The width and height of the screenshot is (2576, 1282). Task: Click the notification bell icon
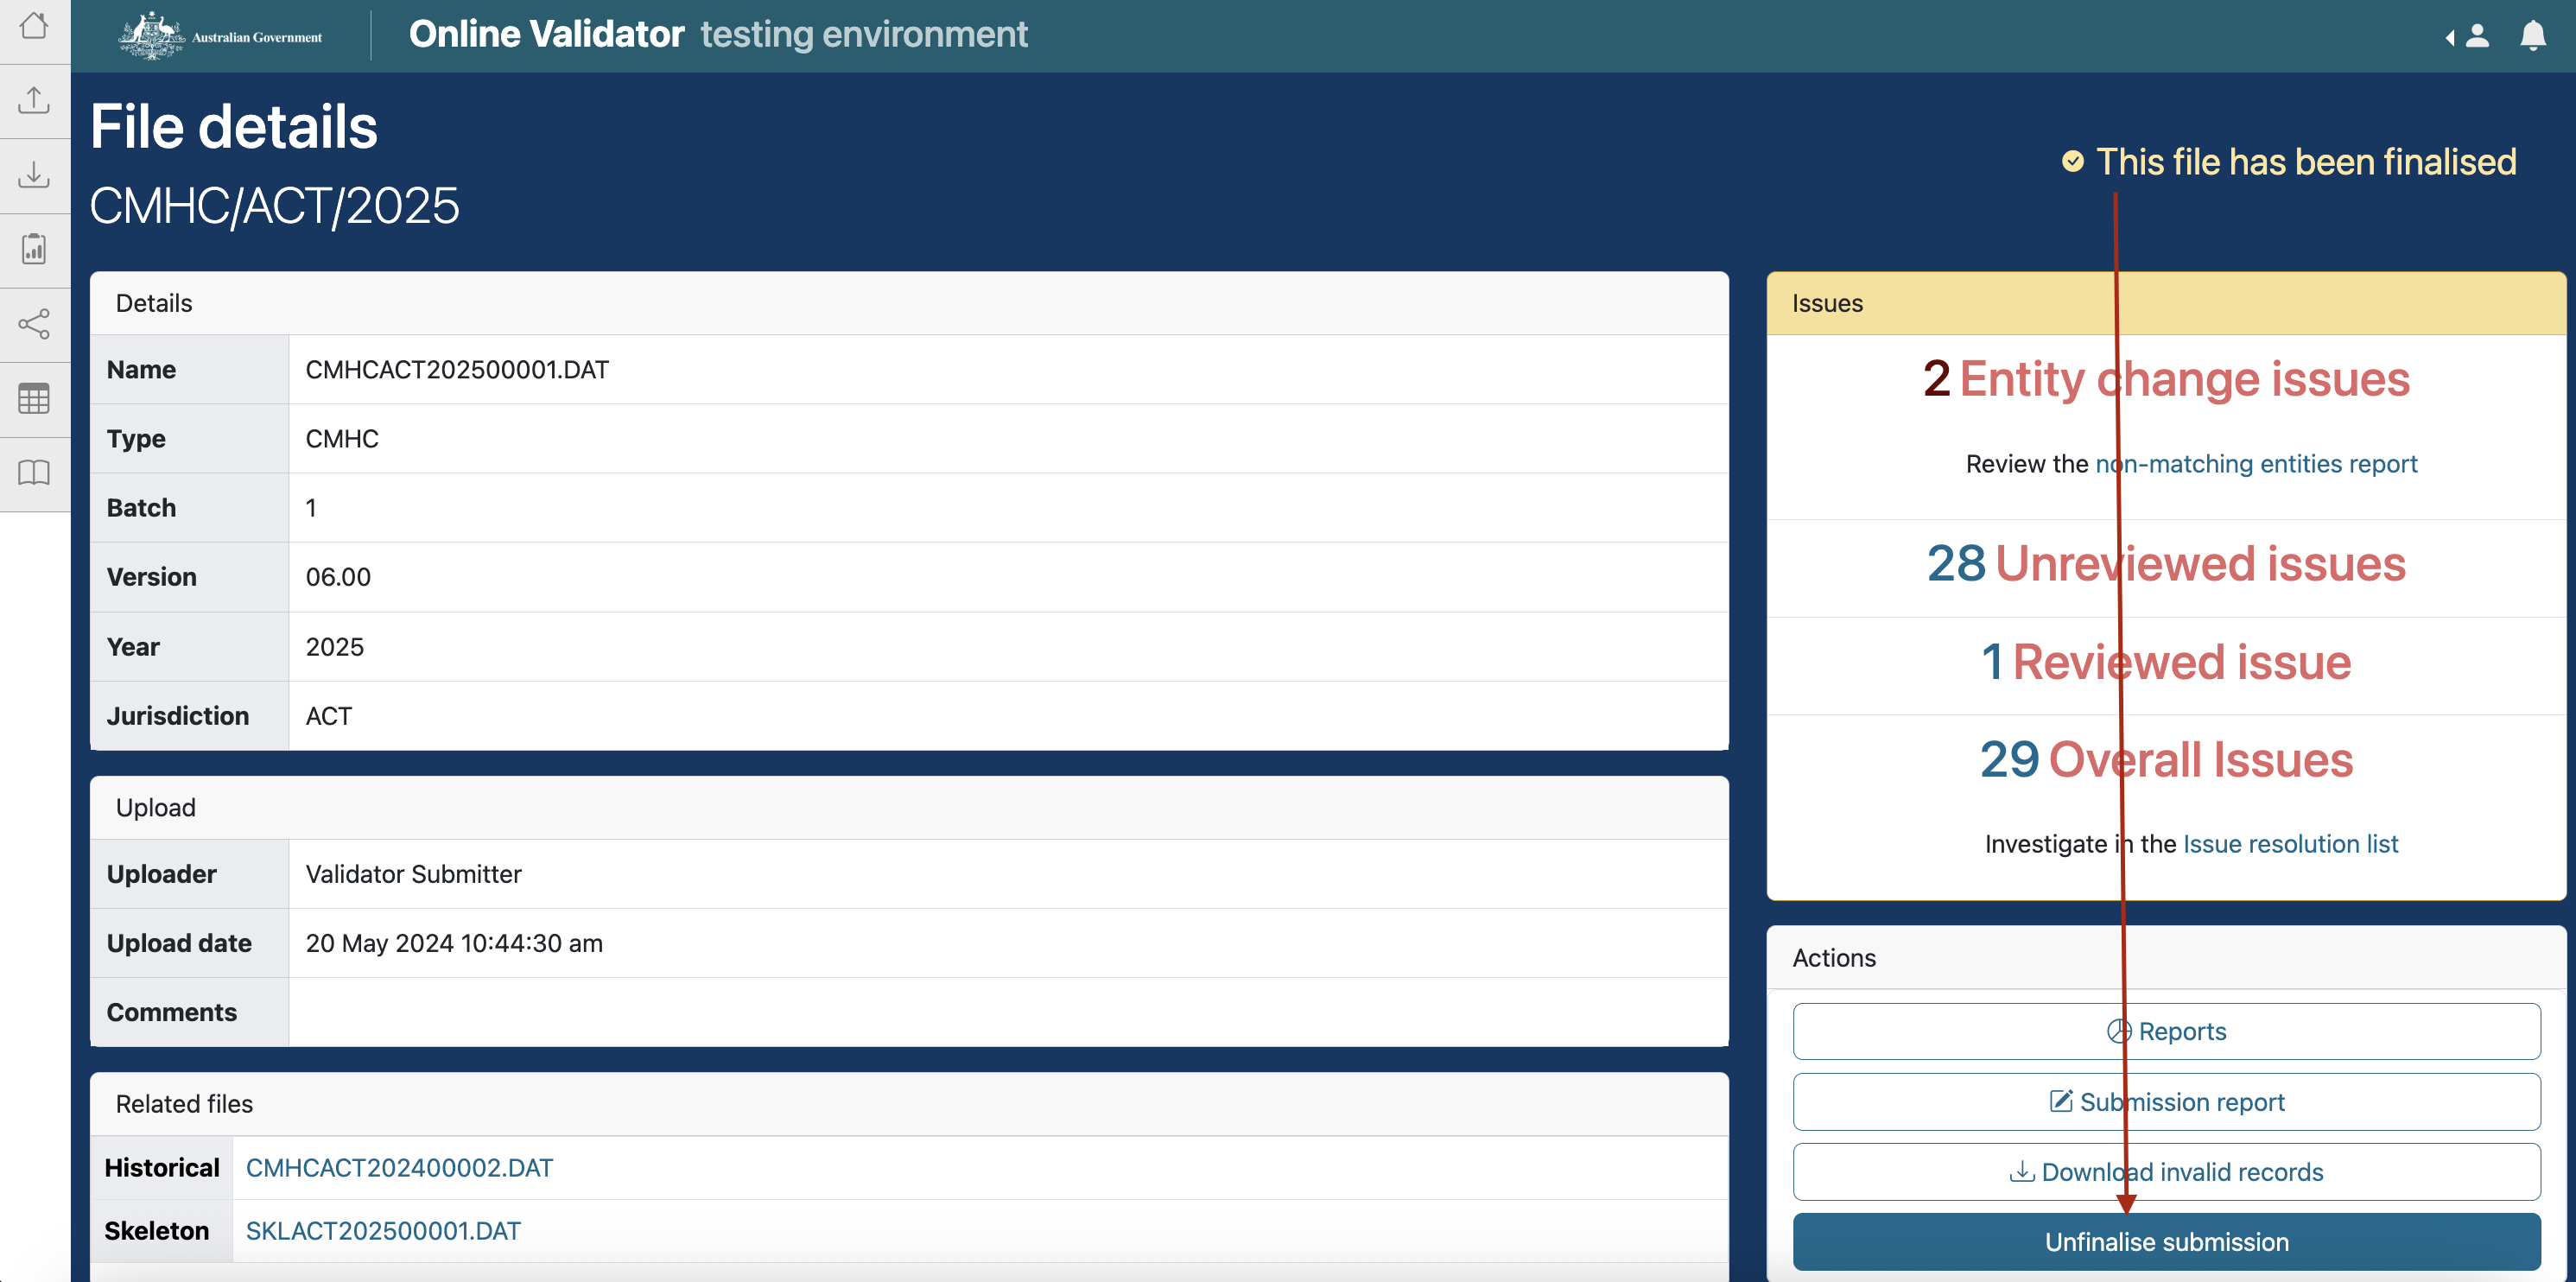2532,36
